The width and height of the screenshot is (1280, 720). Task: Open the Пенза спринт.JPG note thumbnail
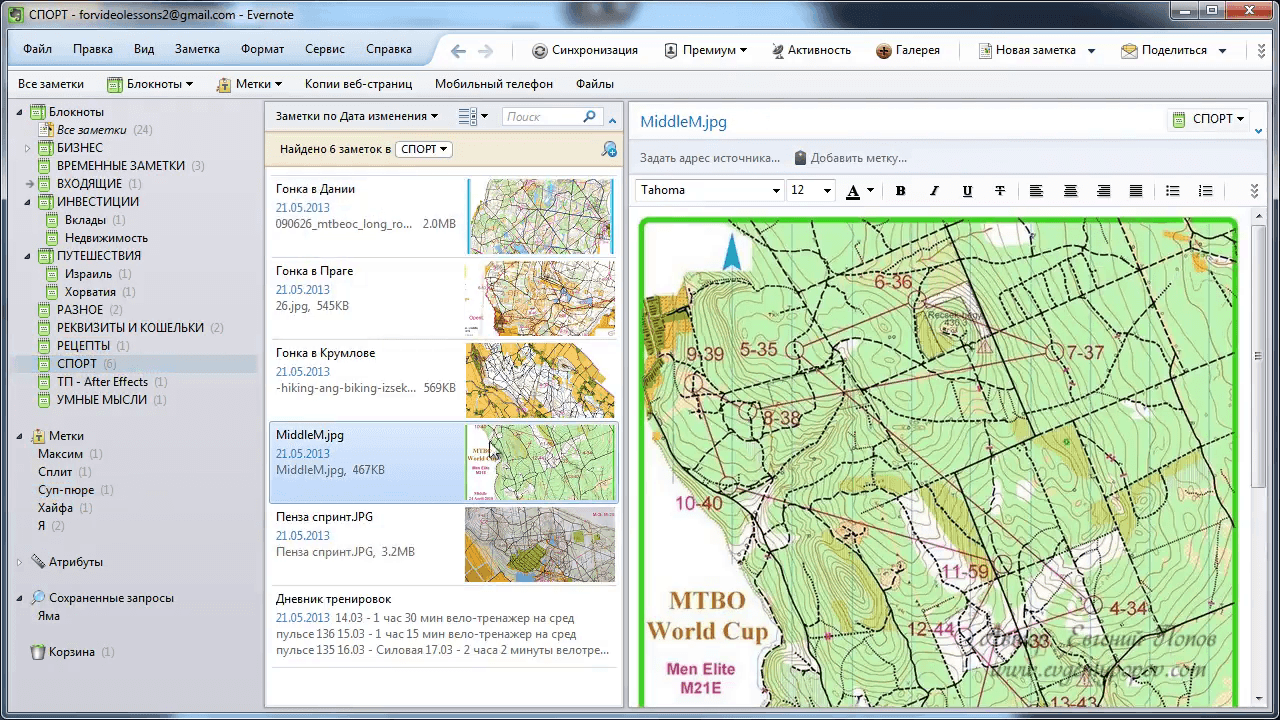point(540,544)
